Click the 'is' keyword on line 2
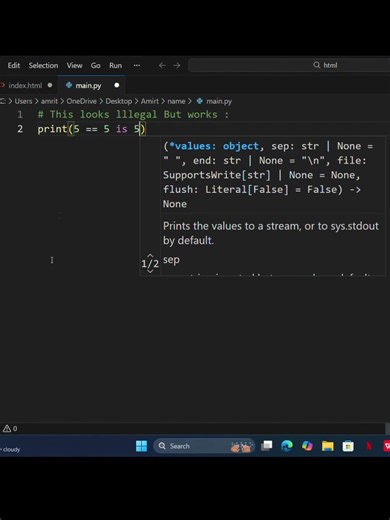Viewport: 390px width, 520px height. click(122, 129)
